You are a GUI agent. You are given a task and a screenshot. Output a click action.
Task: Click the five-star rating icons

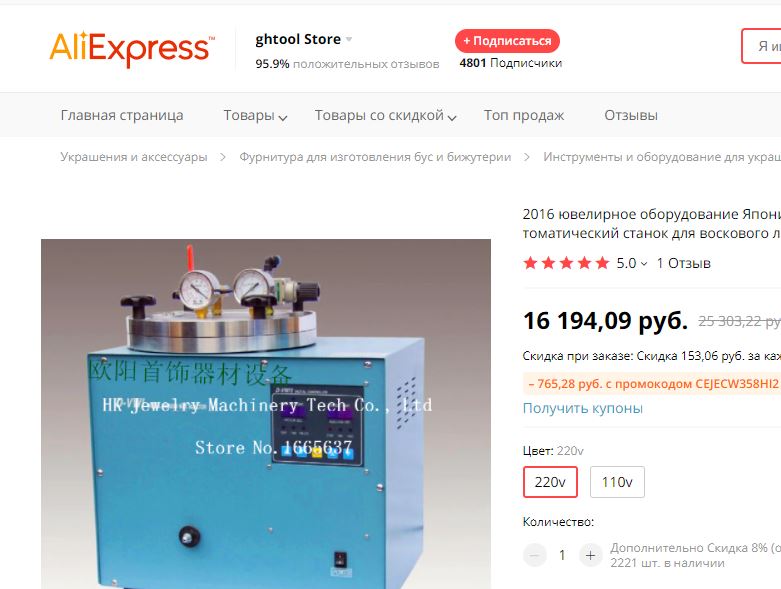pyautogui.click(x=566, y=263)
